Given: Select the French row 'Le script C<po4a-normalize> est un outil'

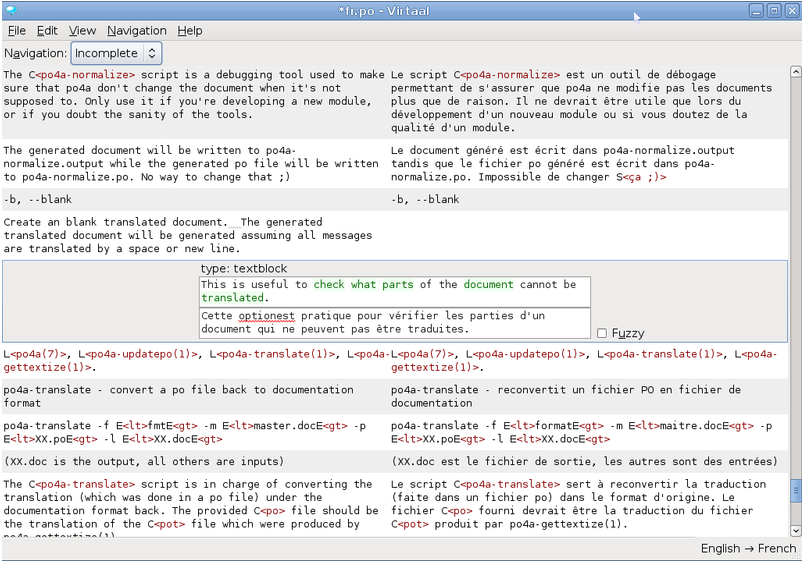Looking at the screenshot, I should [x=588, y=101].
